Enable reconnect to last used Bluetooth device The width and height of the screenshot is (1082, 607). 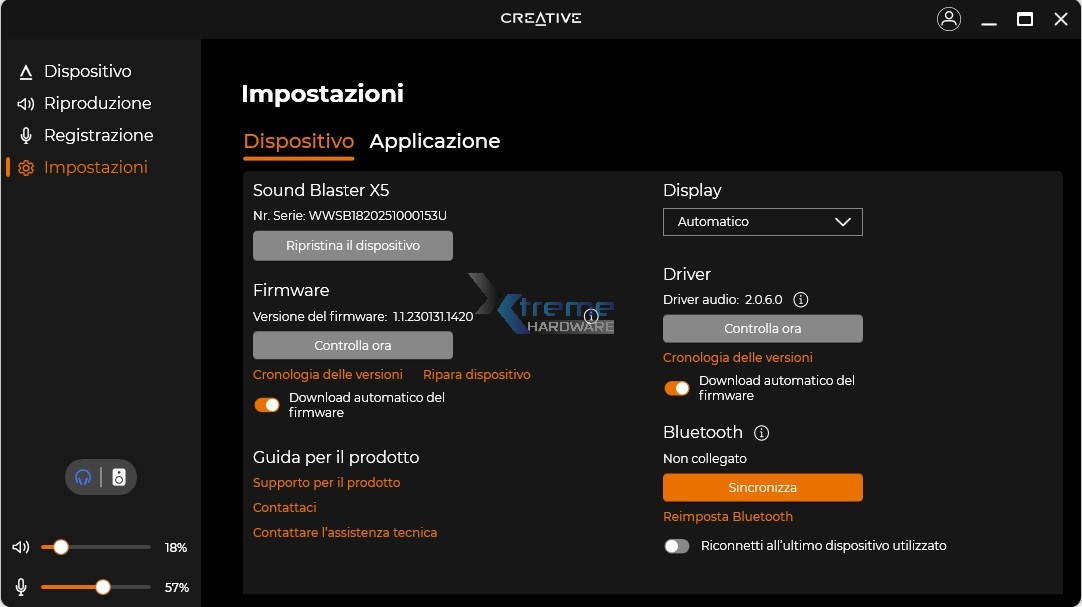click(677, 546)
